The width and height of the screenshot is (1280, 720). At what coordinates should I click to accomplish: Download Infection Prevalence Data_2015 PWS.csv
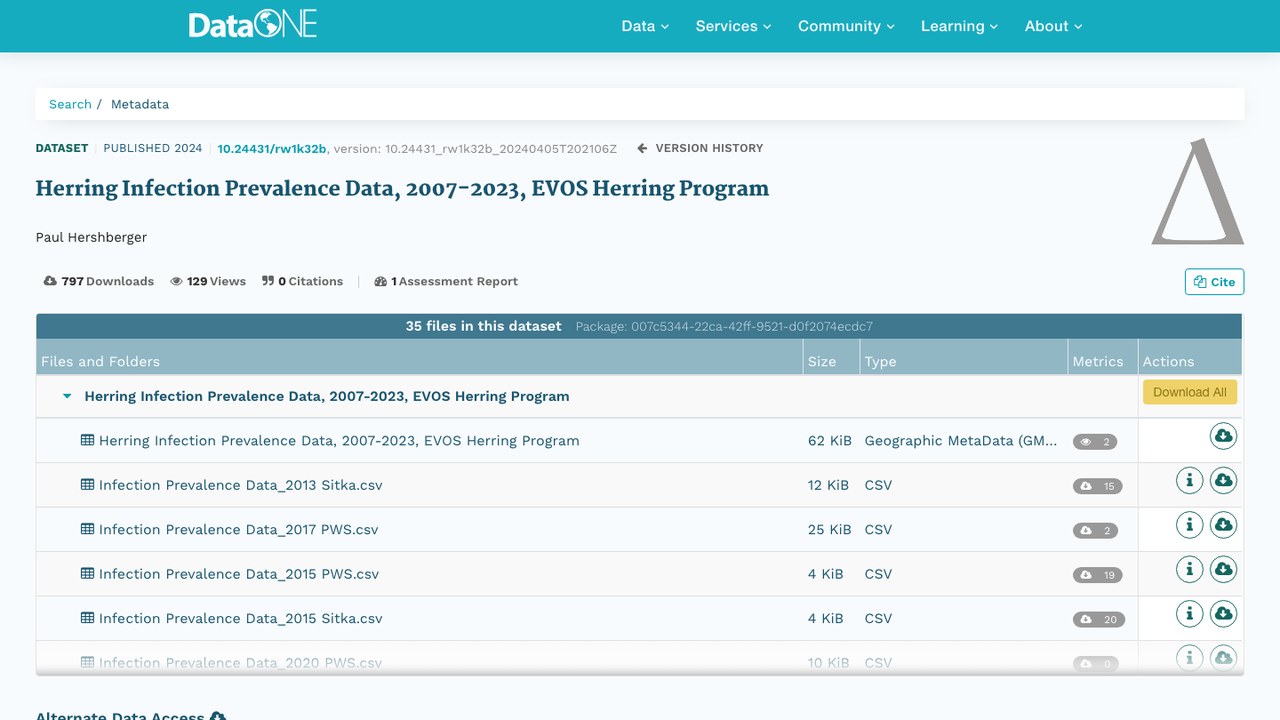click(x=1223, y=569)
